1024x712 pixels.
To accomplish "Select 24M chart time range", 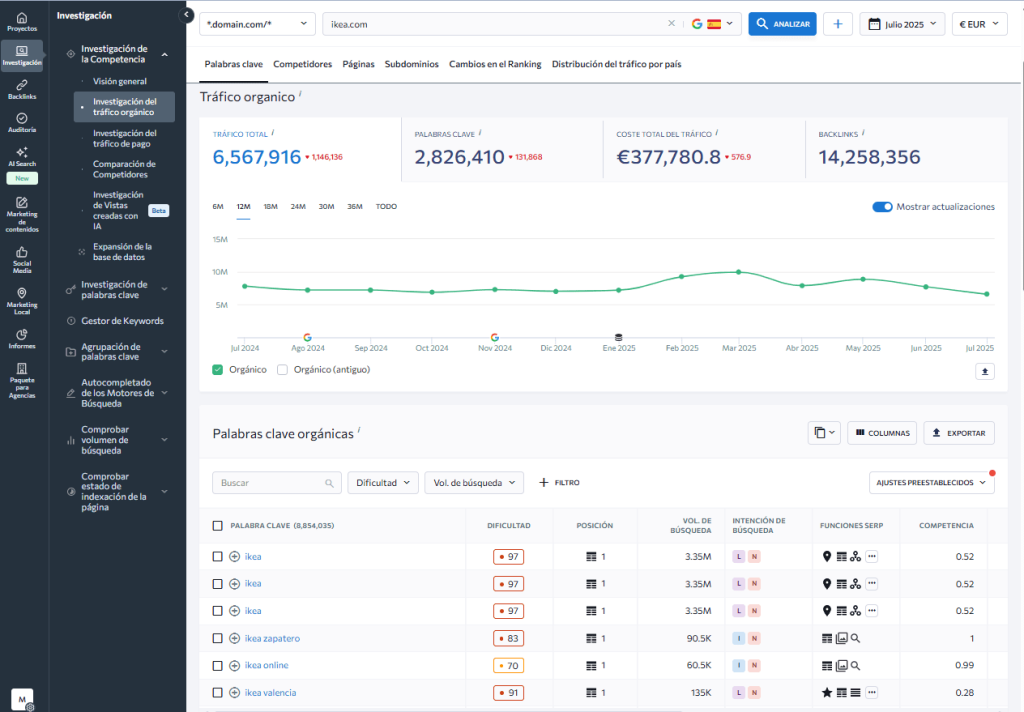I will pos(298,206).
